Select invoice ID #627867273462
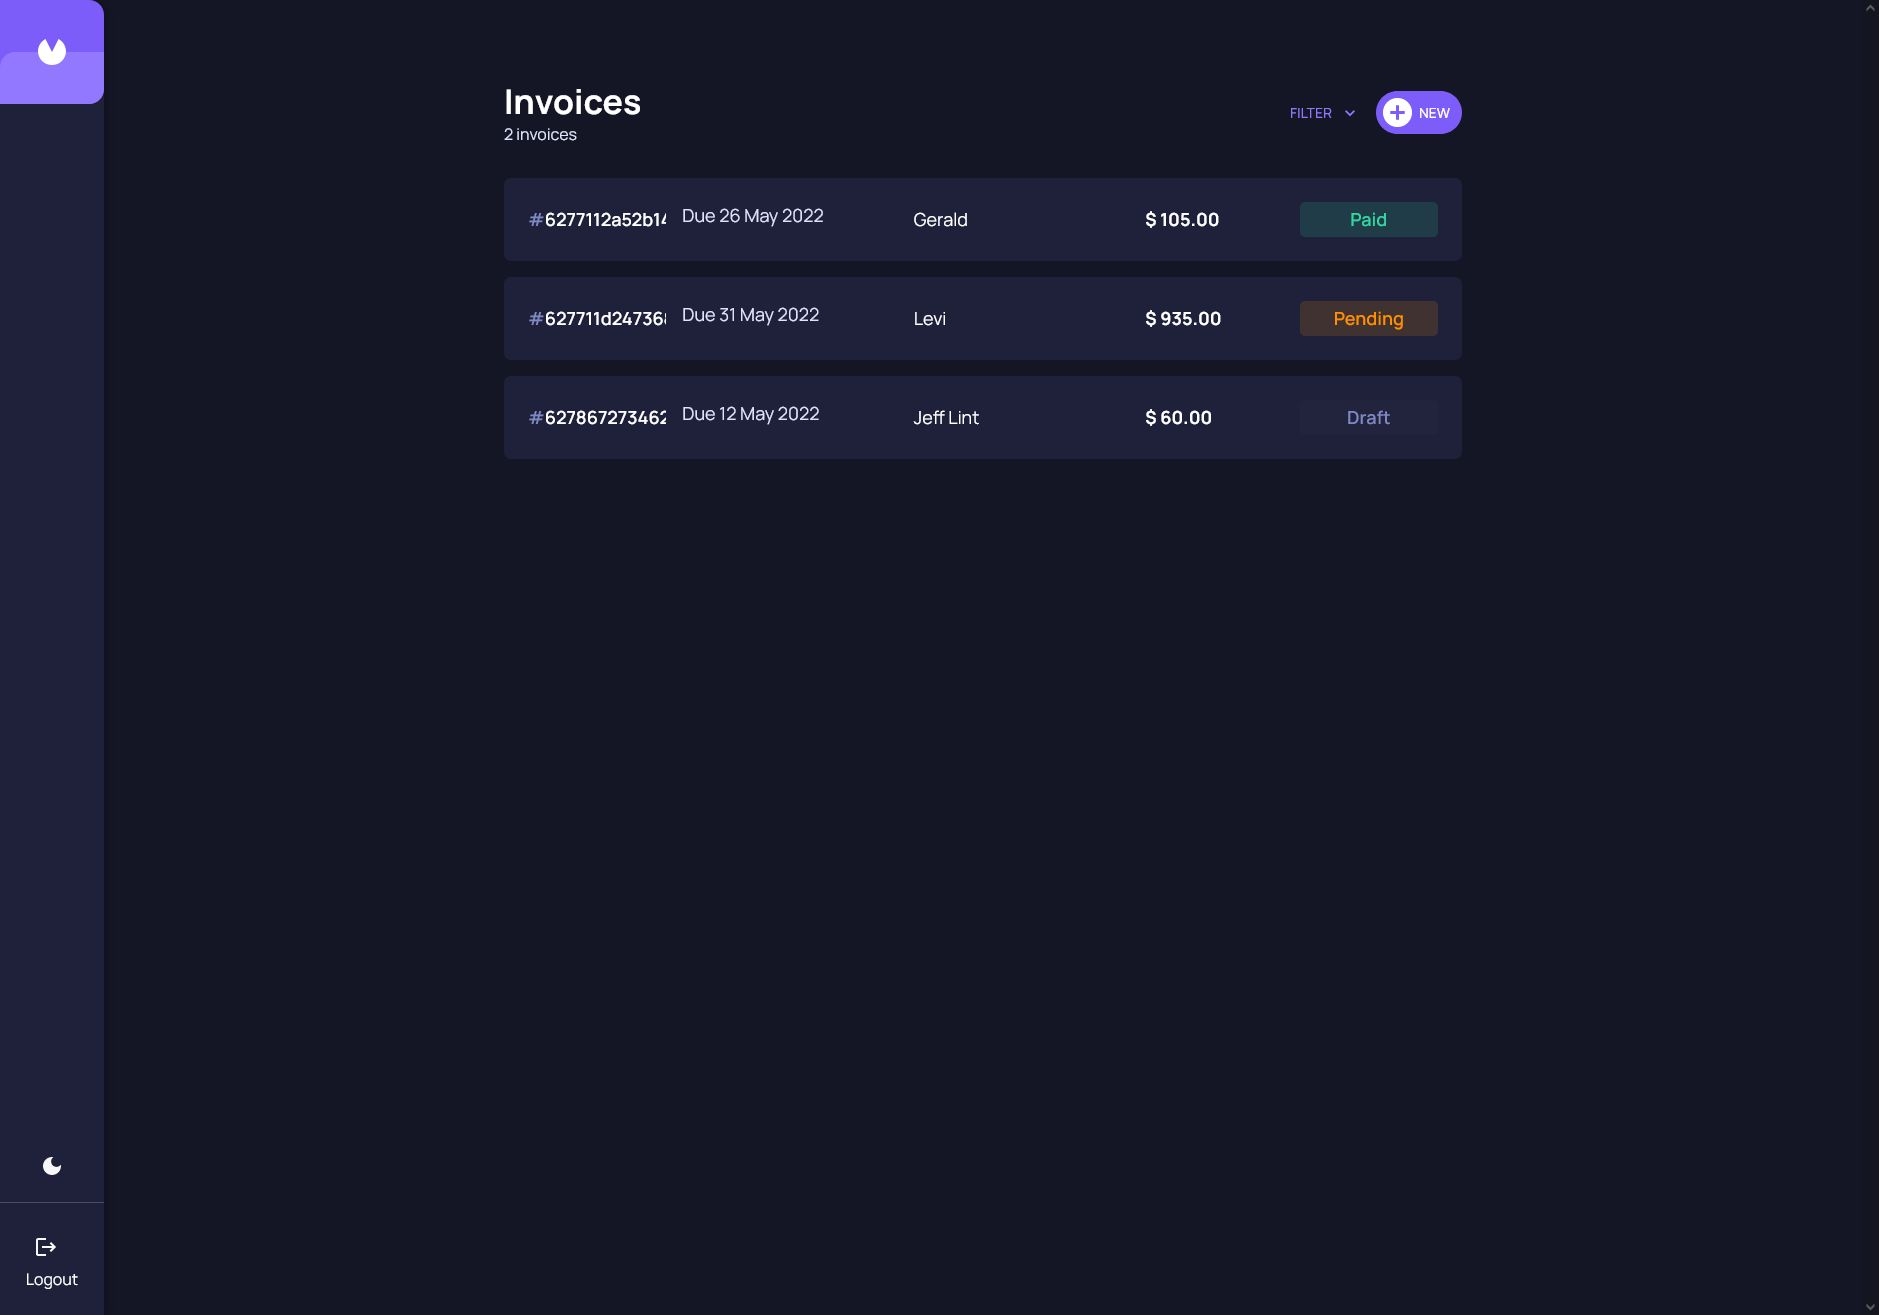This screenshot has width=1879, height=1315. (598, 418)
